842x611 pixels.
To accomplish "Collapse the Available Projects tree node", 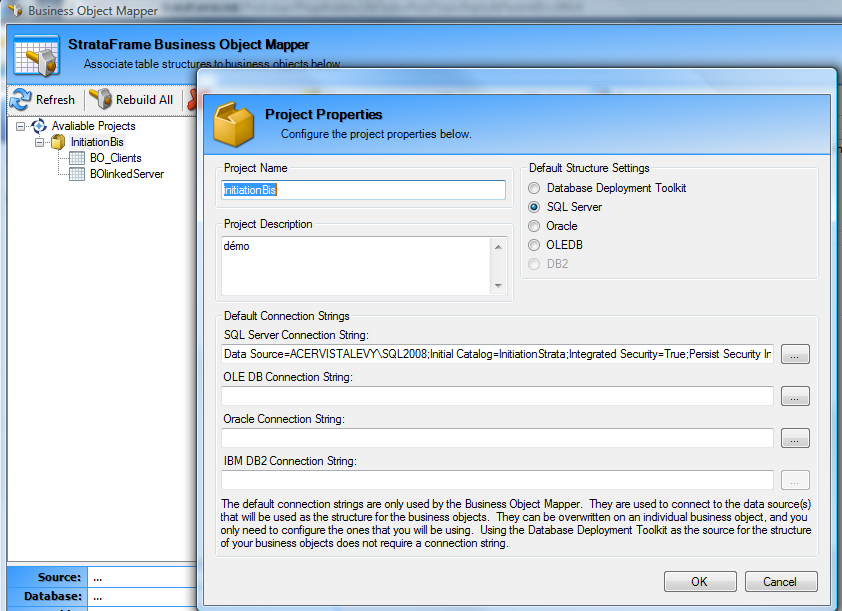I will click(21, 126).
